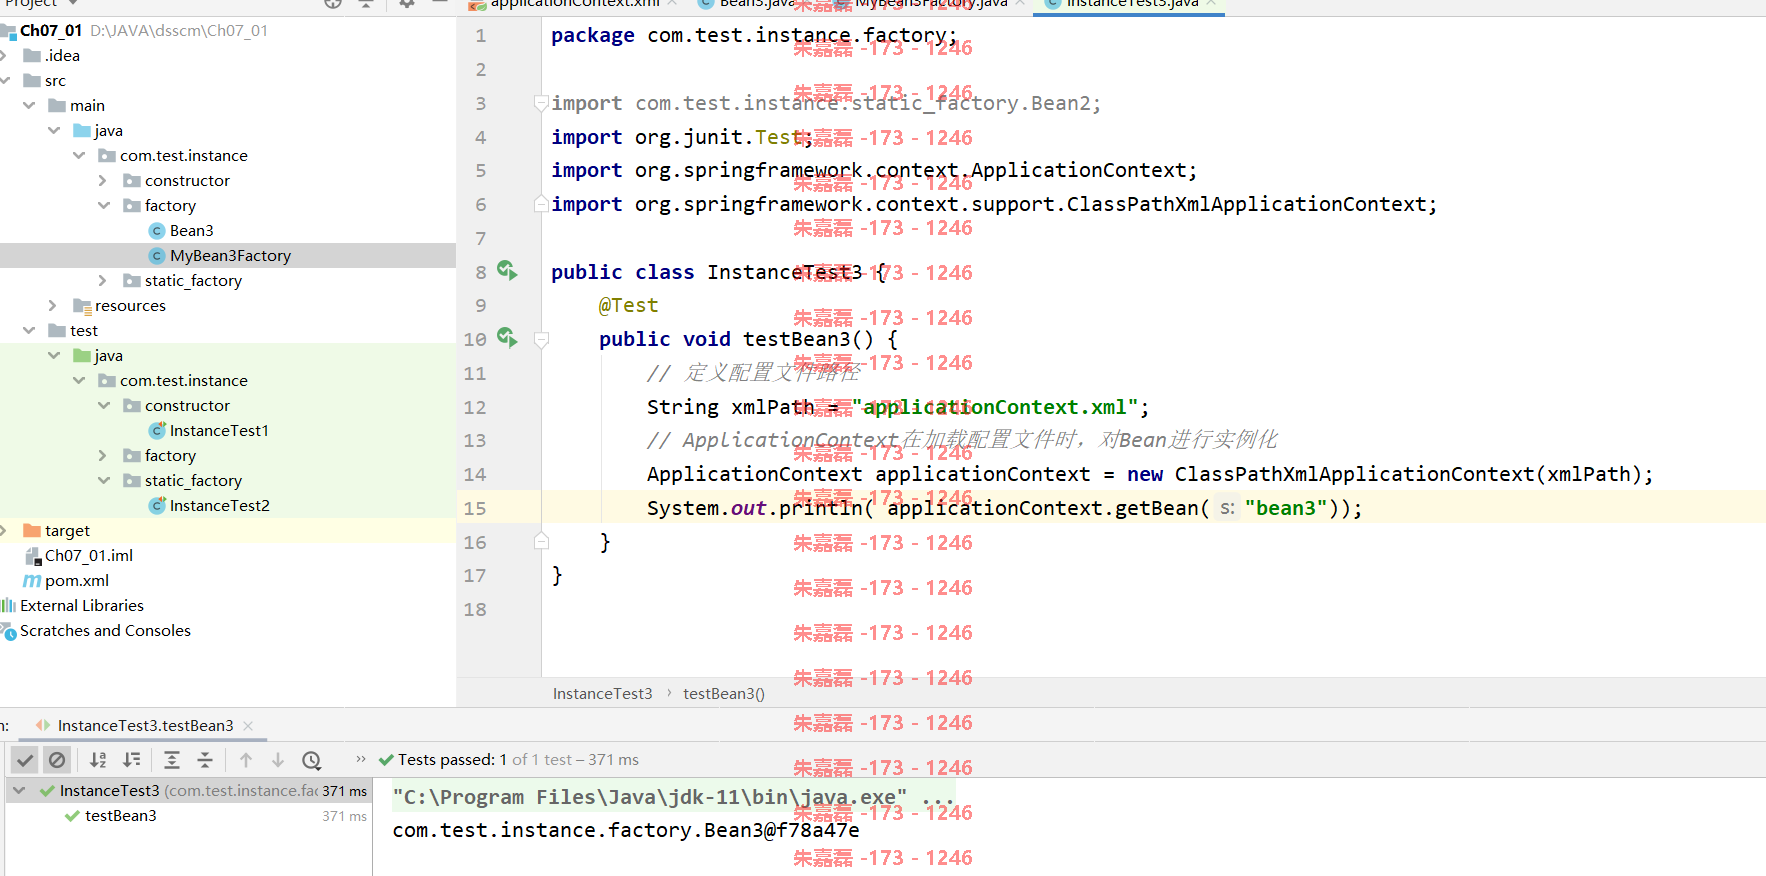Expand the resources folder

pos(53,305)
